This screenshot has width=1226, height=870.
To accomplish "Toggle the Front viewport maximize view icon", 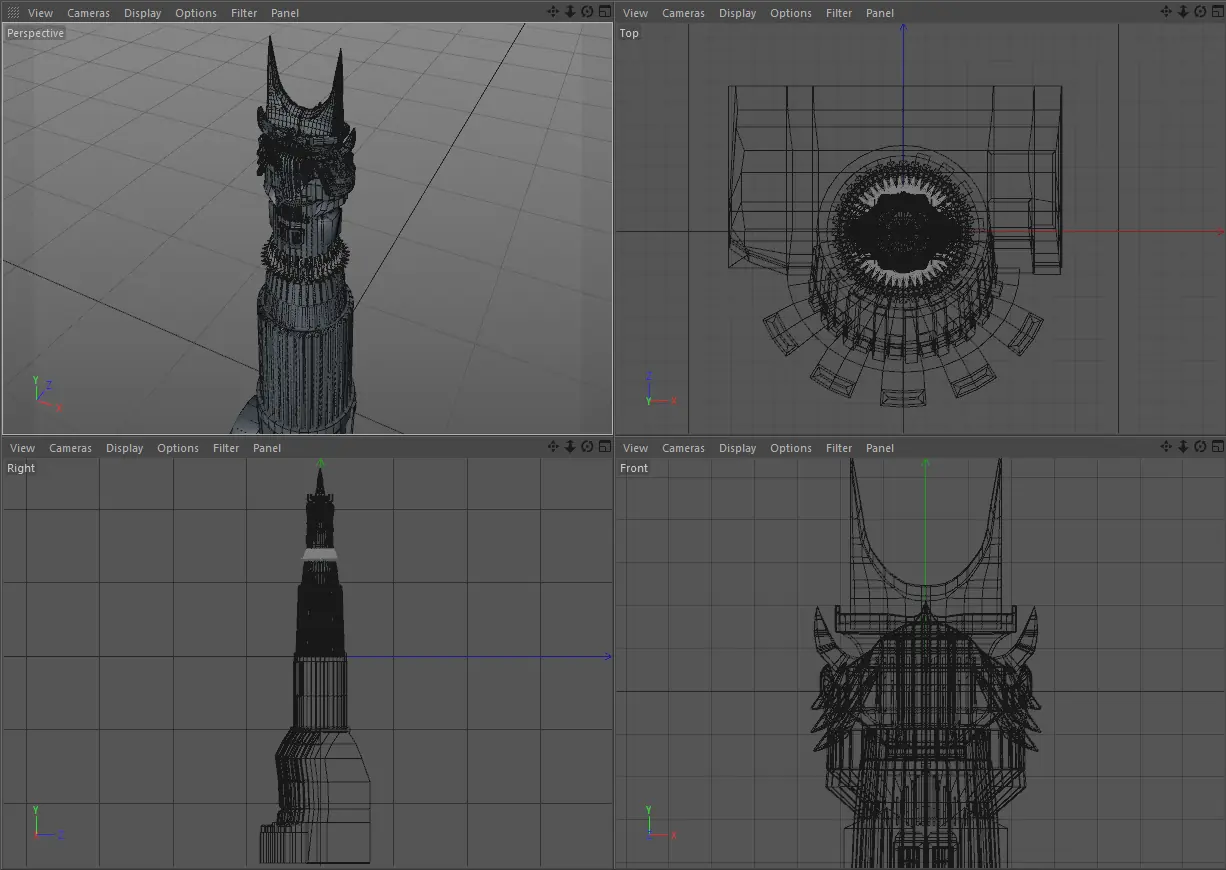I will [x=1217, y=447].
